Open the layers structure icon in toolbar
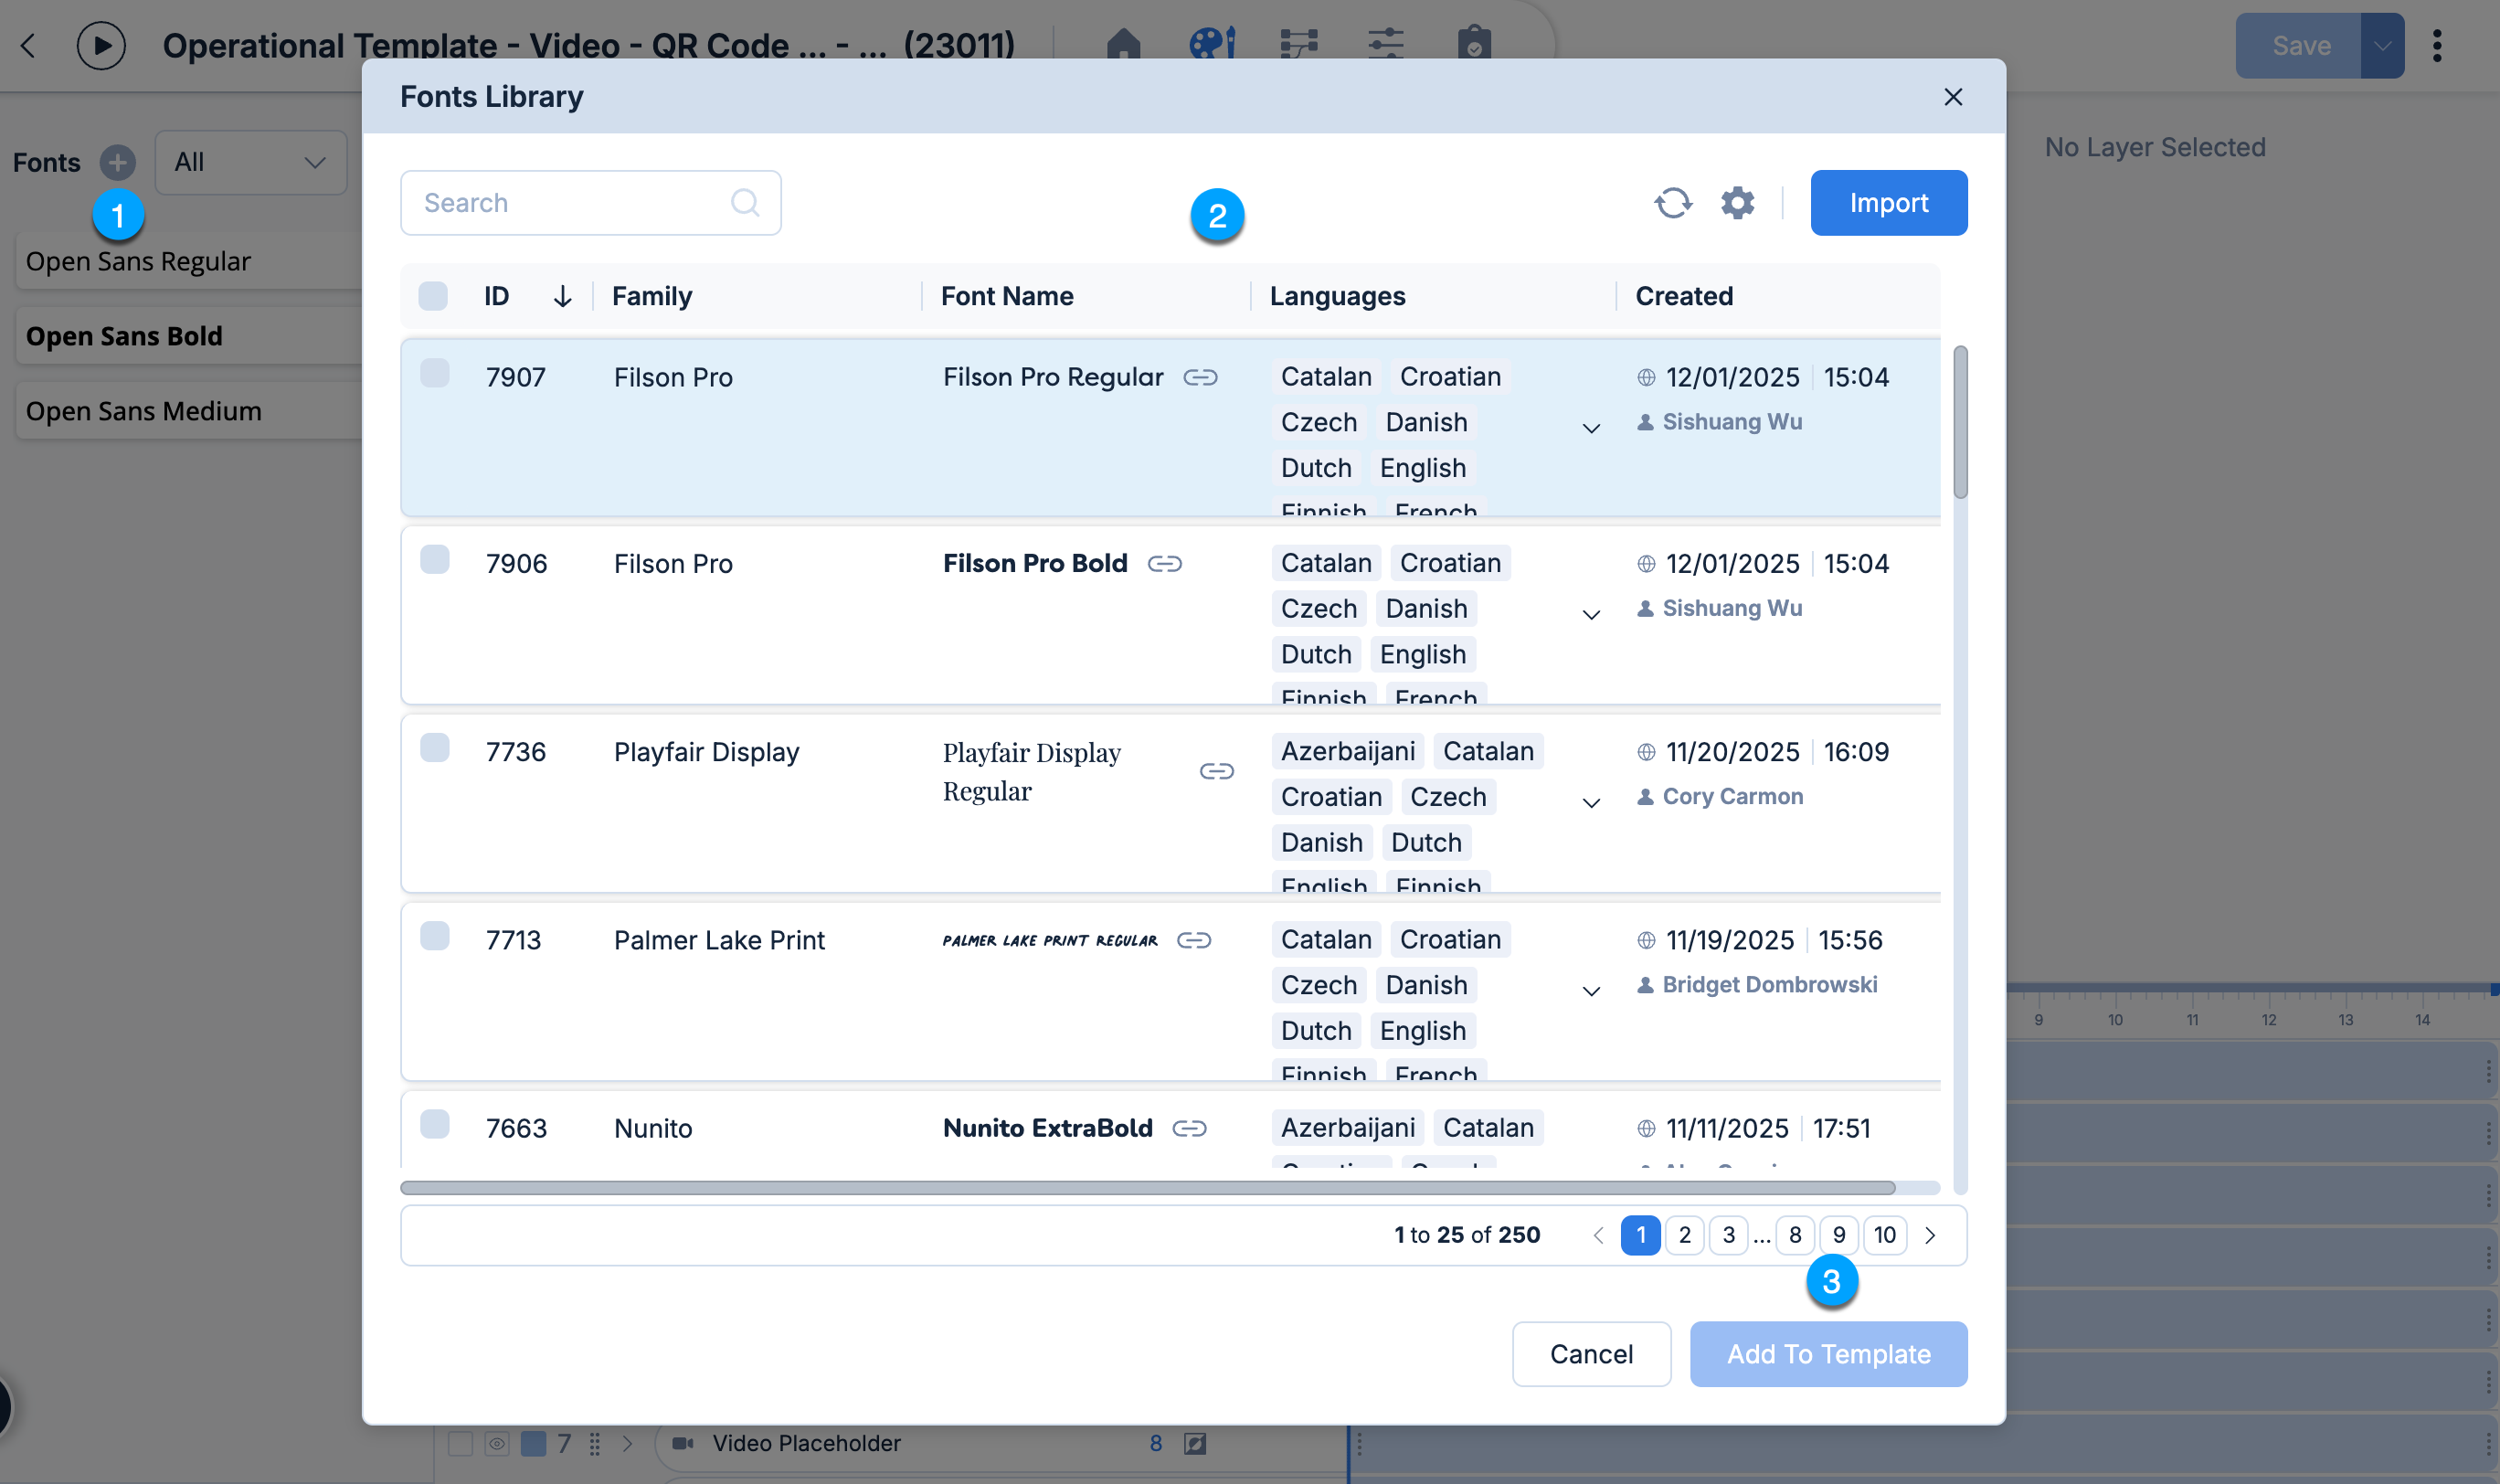 [1299, 44]
